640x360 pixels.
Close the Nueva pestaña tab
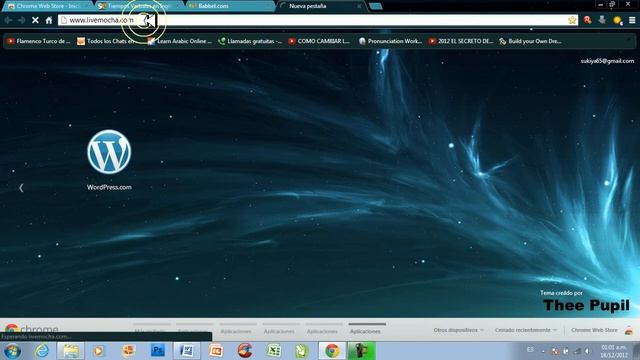pyautogui.click(x=359, y=6)
